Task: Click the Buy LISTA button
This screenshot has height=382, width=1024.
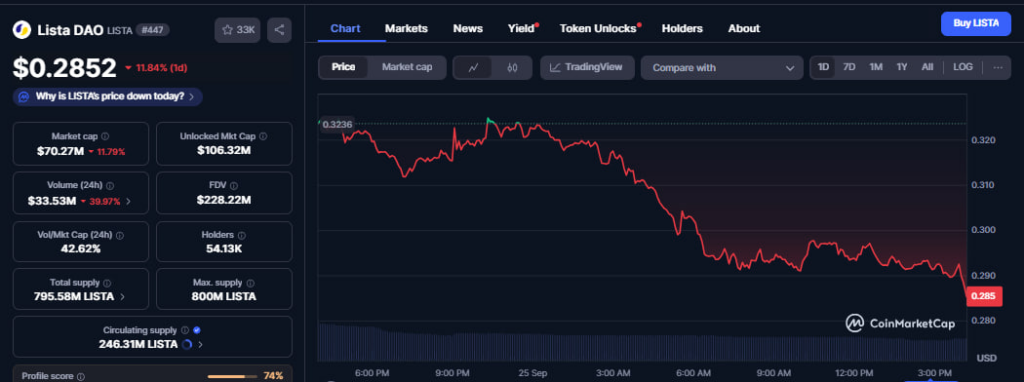Action: coord(976,24)
